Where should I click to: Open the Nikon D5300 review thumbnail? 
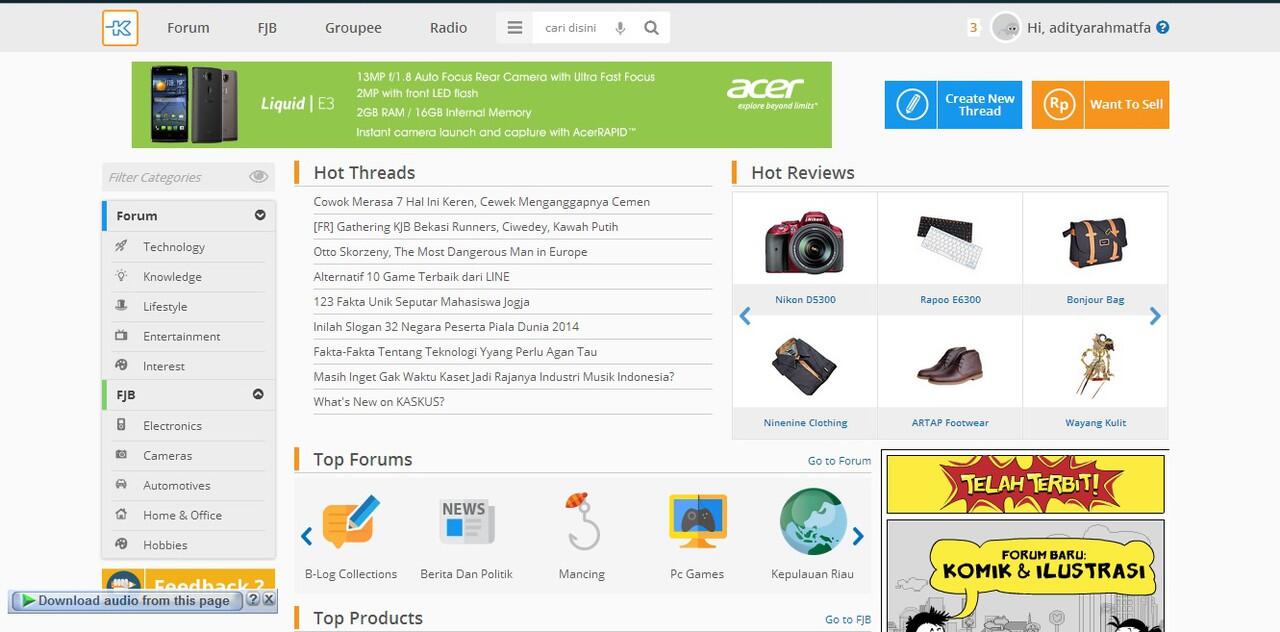tap(805, 243)
